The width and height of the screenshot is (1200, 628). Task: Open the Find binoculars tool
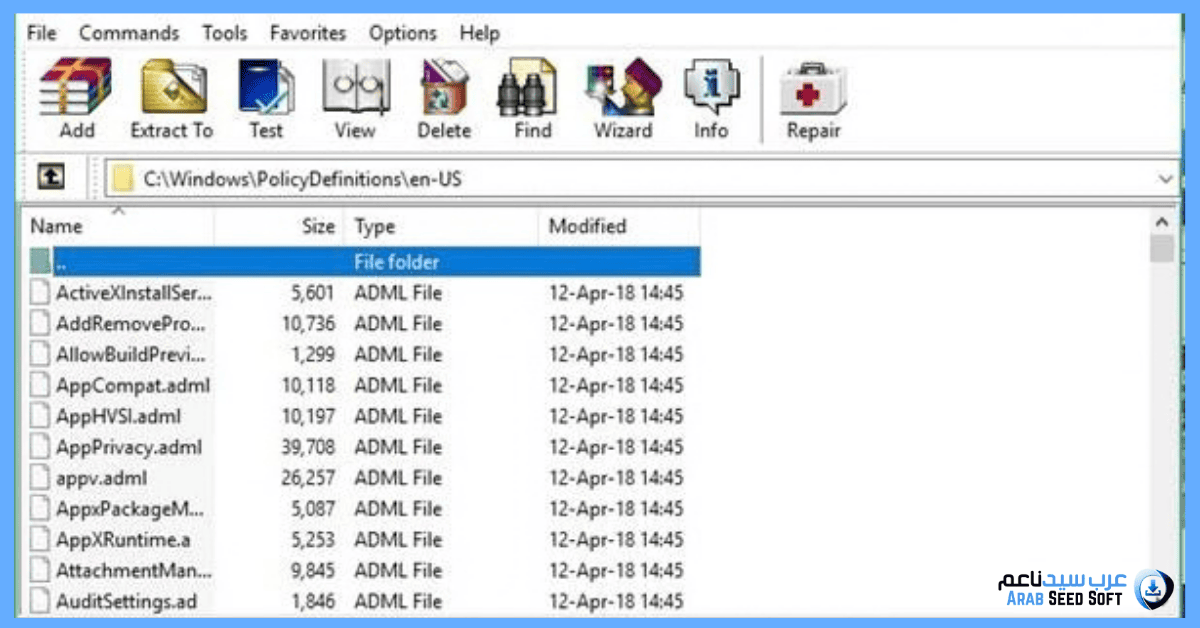(x=532, y=99)
